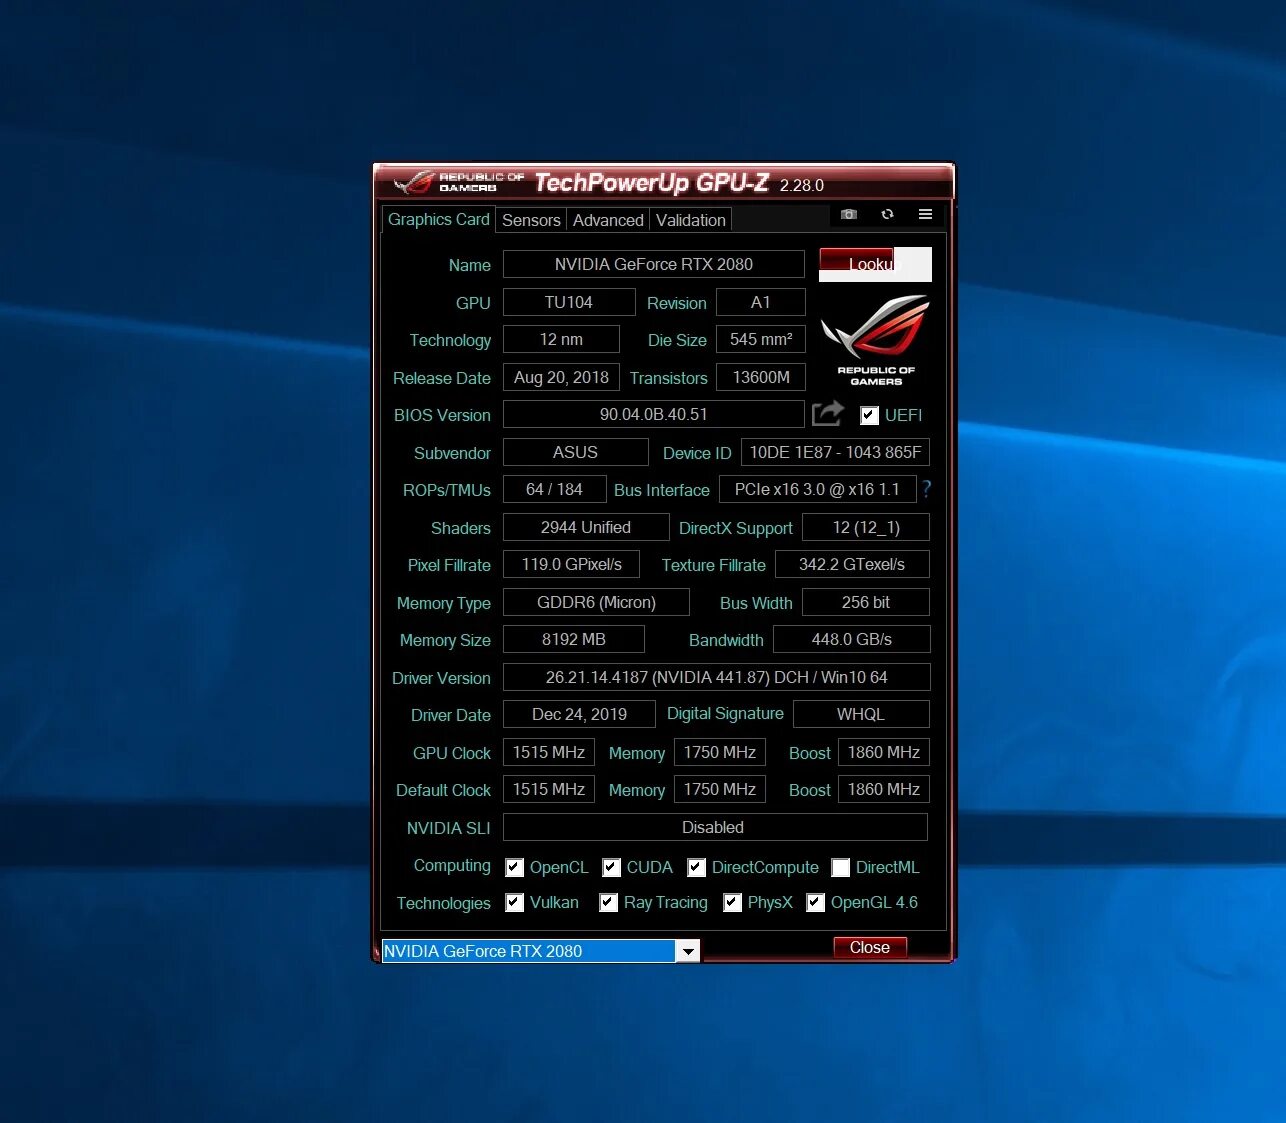Click the Die Size value 545 mm²
The width and height of the screenshot is (1286, 1123).
tap(761, 339)
